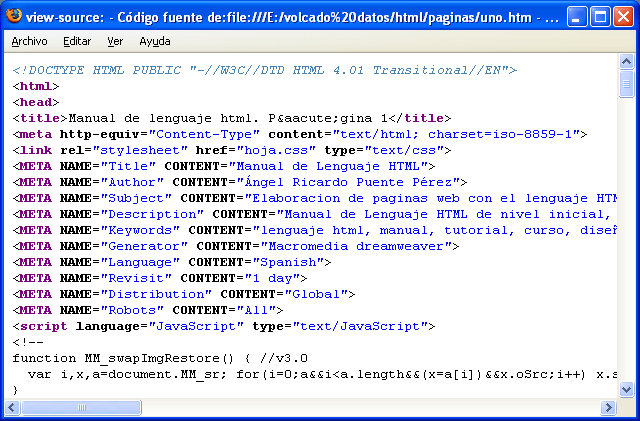
Task: Click the empty horizontal scrollbar track area
Action: click(371, 407)
